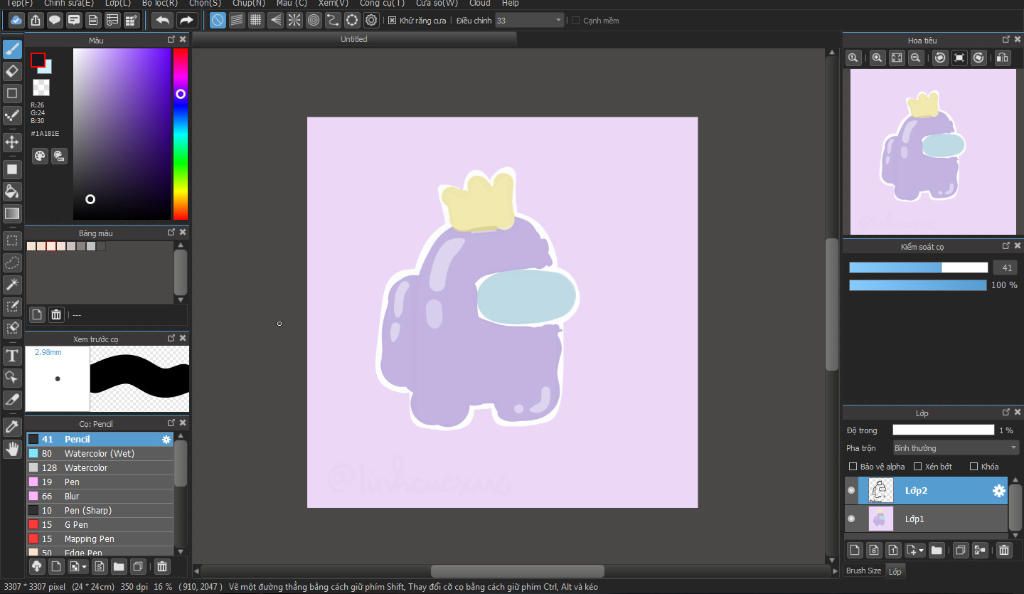Enable grid (crisscross) snap
The width and height of the screenshot is (1024, 594).
pos(256,20)
